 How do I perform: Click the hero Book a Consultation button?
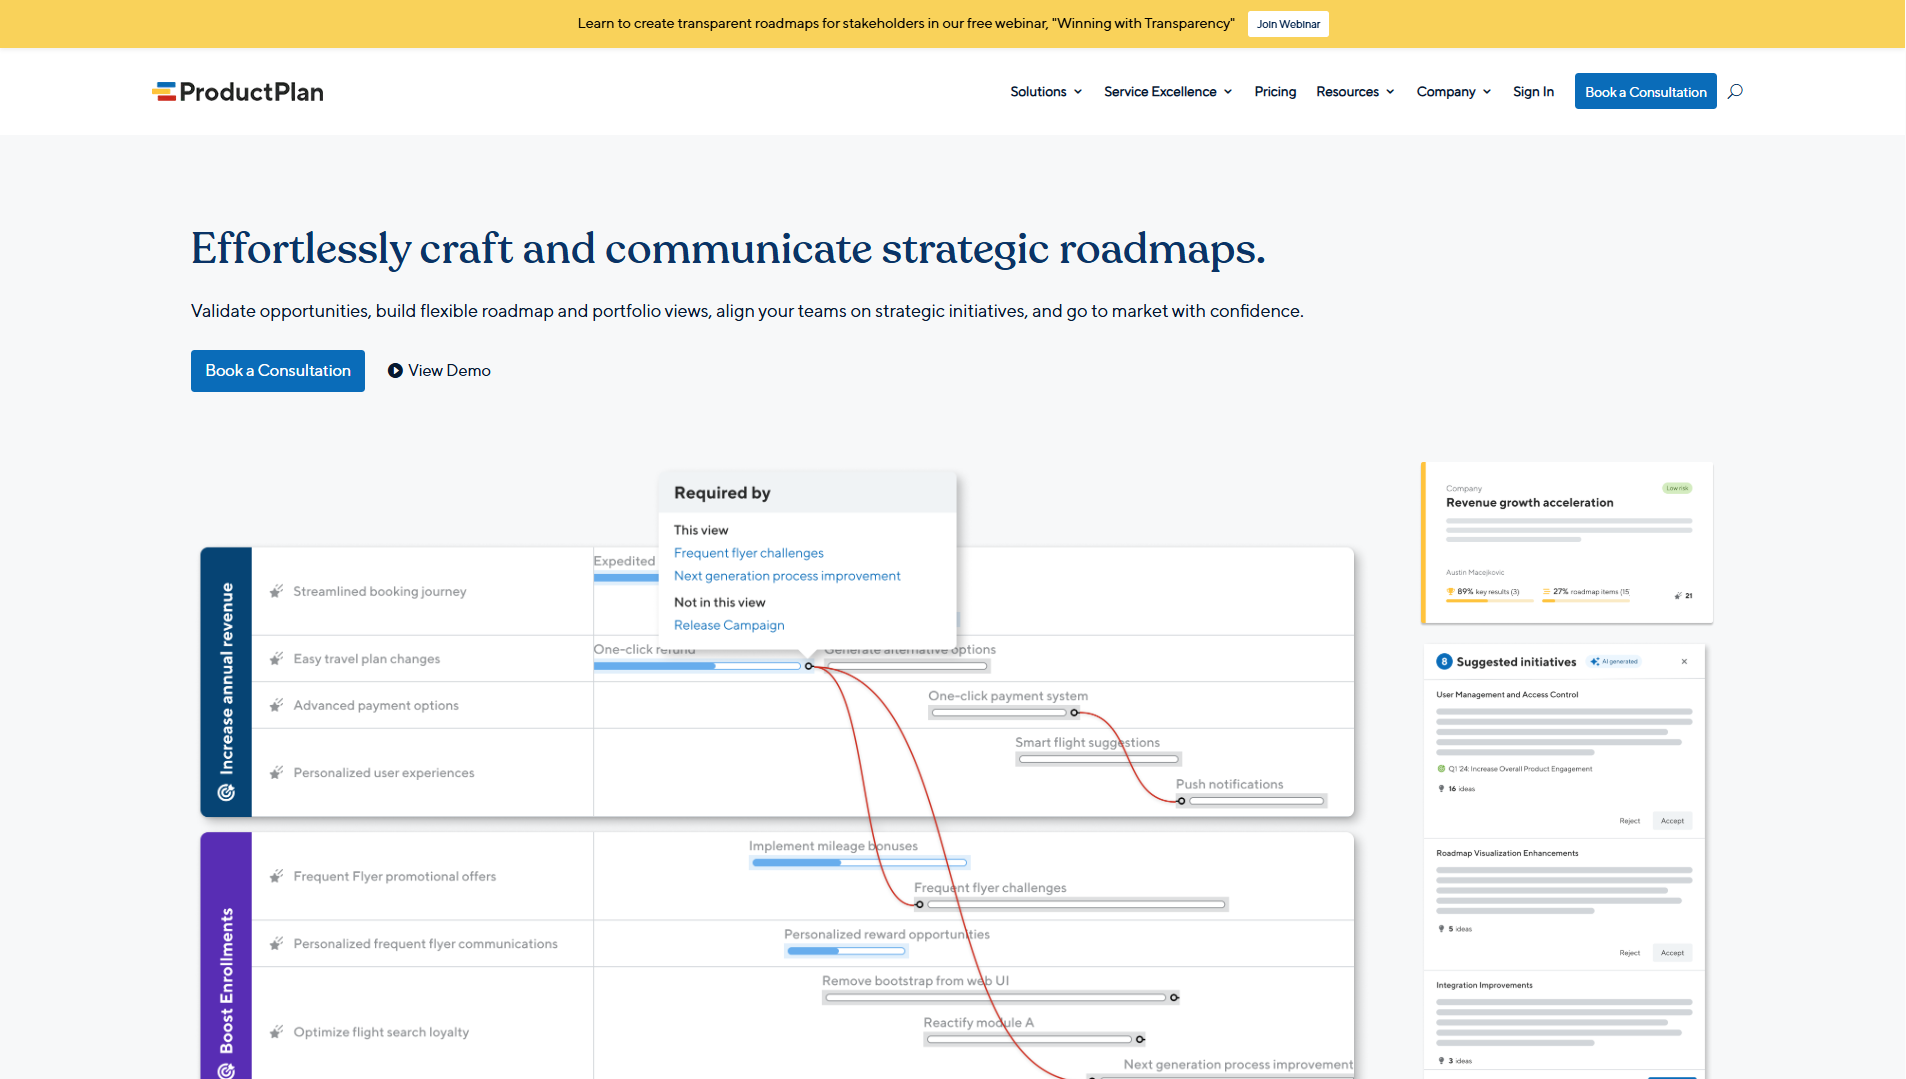click(278, 371)
